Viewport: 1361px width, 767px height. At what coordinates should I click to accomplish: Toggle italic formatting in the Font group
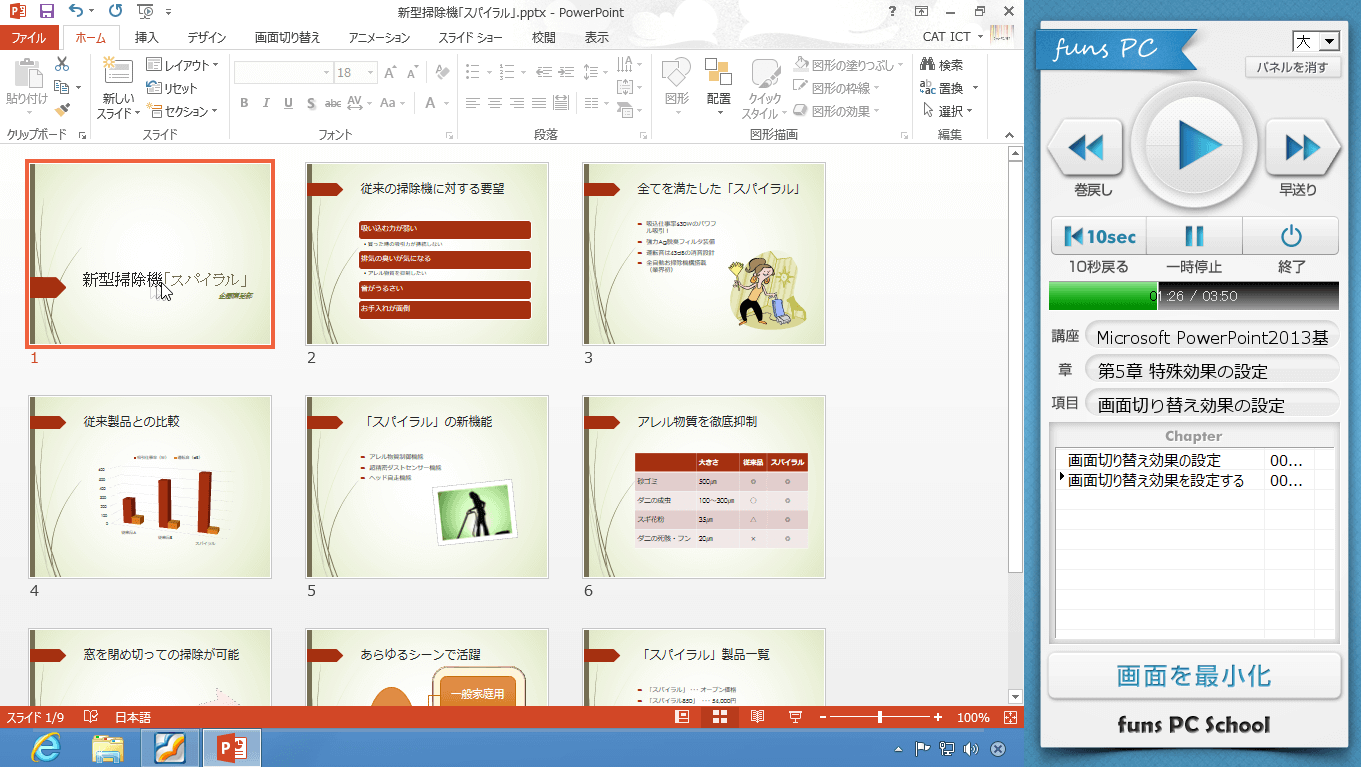tap(265, 103)
